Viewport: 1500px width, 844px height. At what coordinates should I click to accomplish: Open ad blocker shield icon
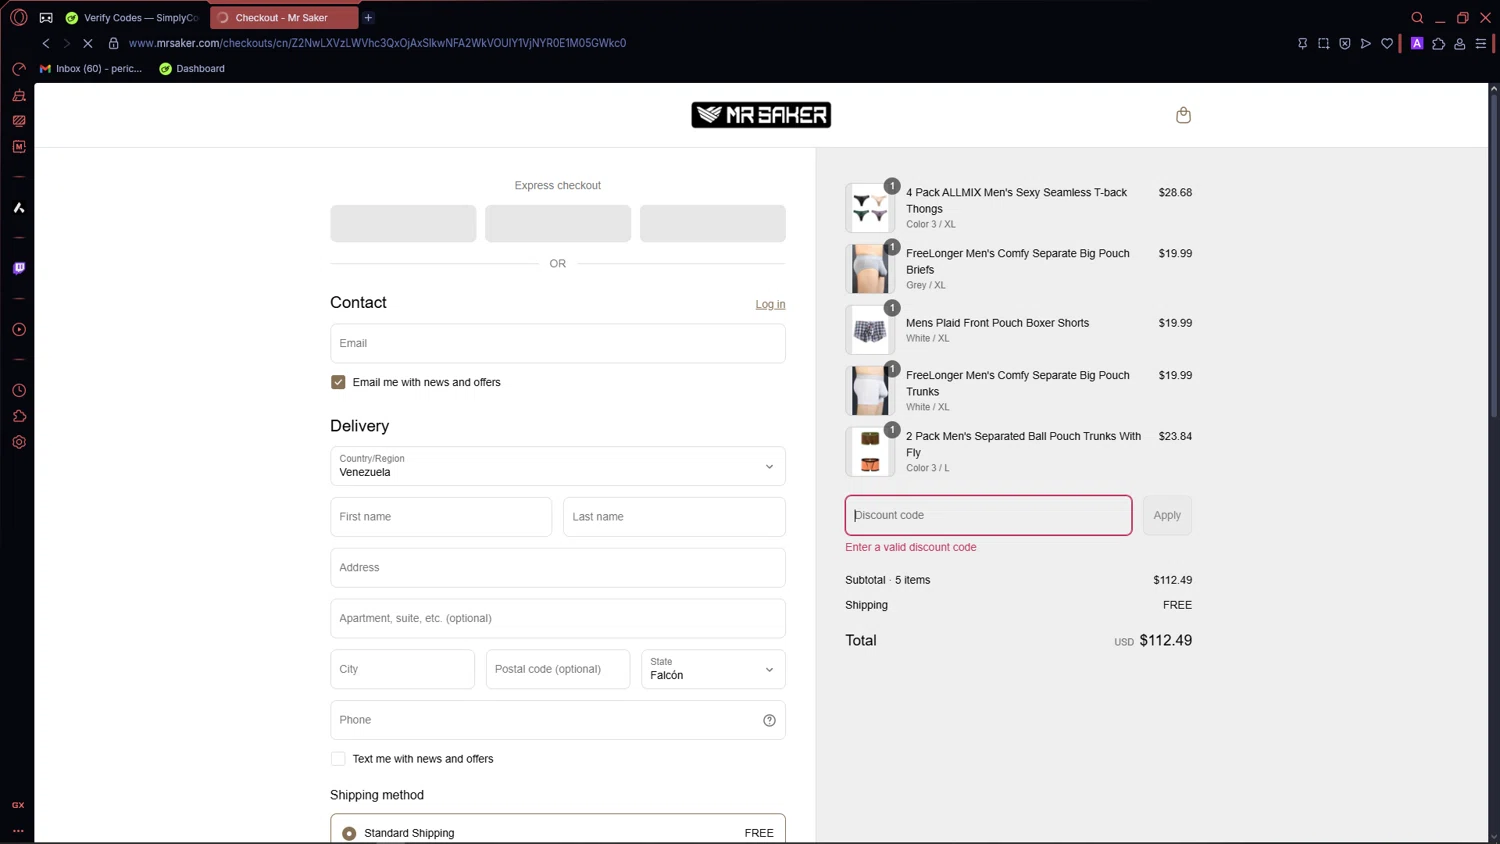pos(1345,43)
